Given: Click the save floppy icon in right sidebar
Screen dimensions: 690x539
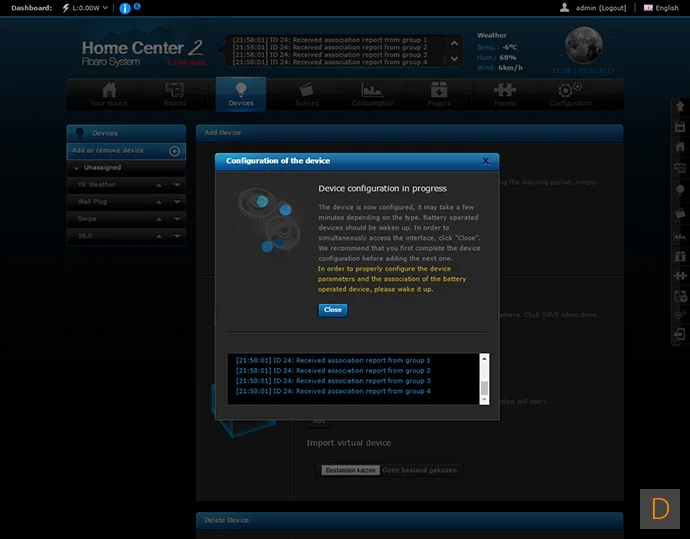Looking at the screenshot, I should [680, 127].
